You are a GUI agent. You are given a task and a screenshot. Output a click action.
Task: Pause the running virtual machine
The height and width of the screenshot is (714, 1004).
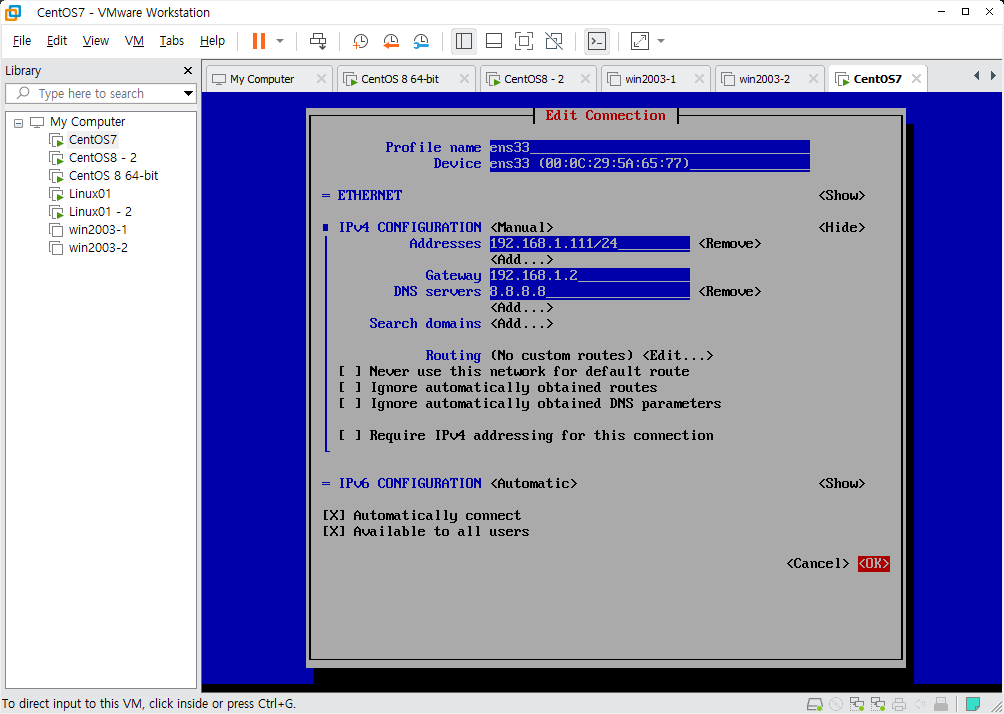(259, 41)
